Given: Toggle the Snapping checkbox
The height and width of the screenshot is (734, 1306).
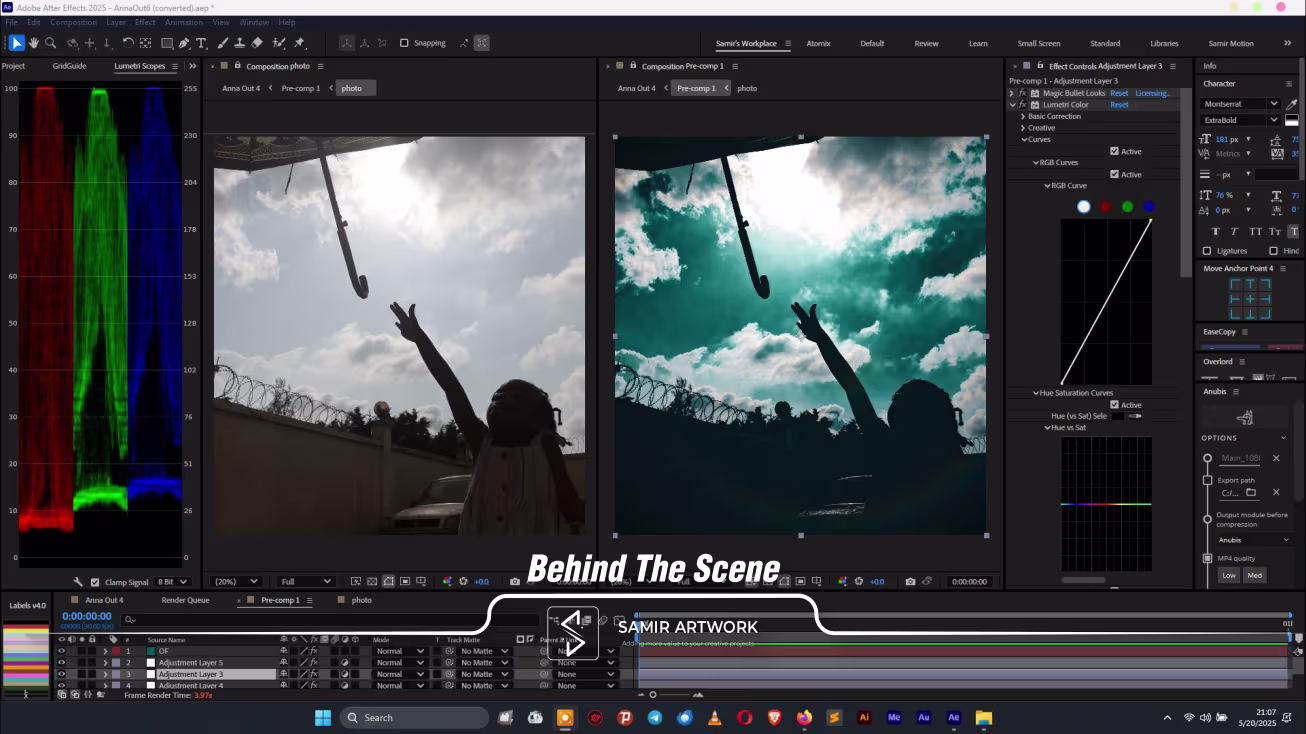Looking at the screenshot, I should point(404,43).
